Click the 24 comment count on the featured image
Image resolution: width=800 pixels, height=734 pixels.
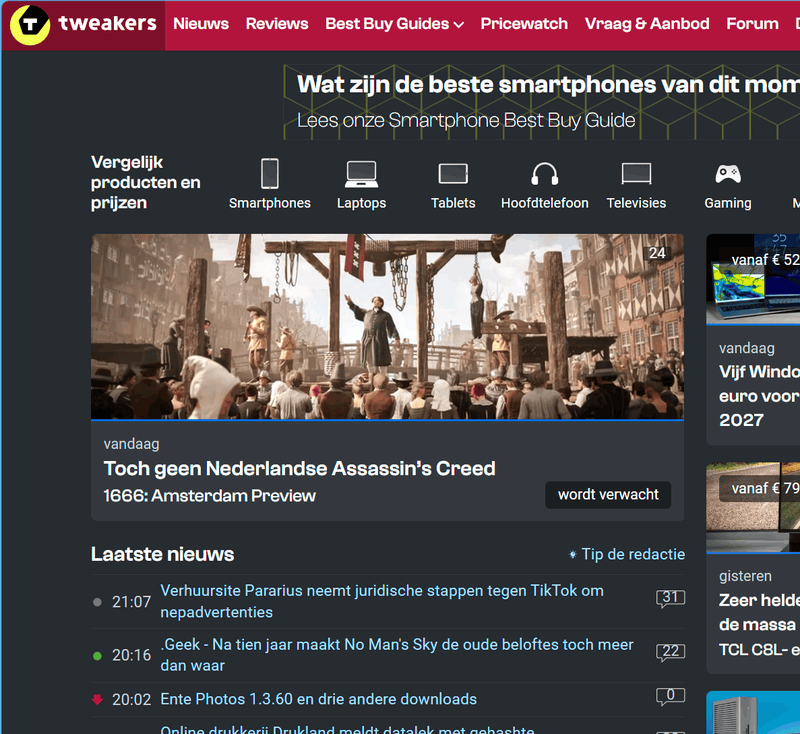(657, 253)
